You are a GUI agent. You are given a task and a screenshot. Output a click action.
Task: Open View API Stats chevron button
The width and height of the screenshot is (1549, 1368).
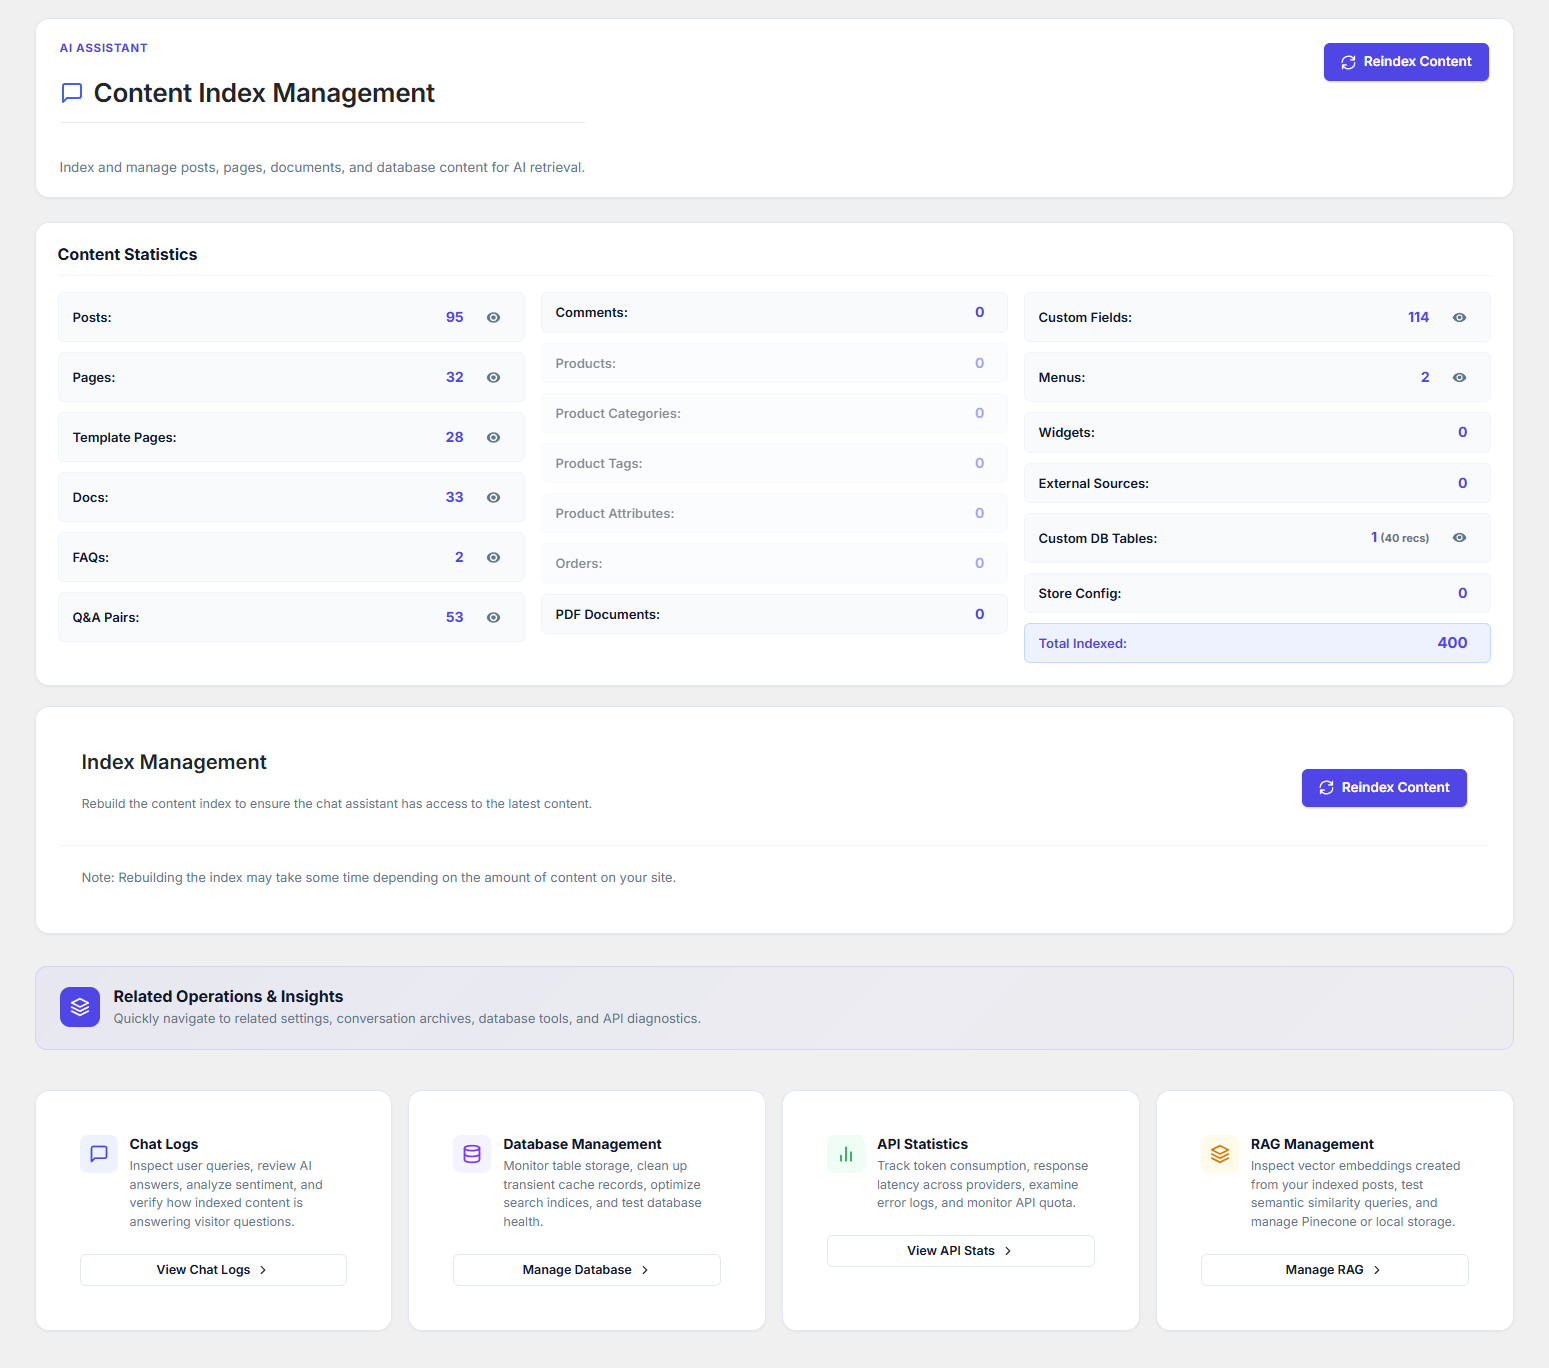(961, 1251)
